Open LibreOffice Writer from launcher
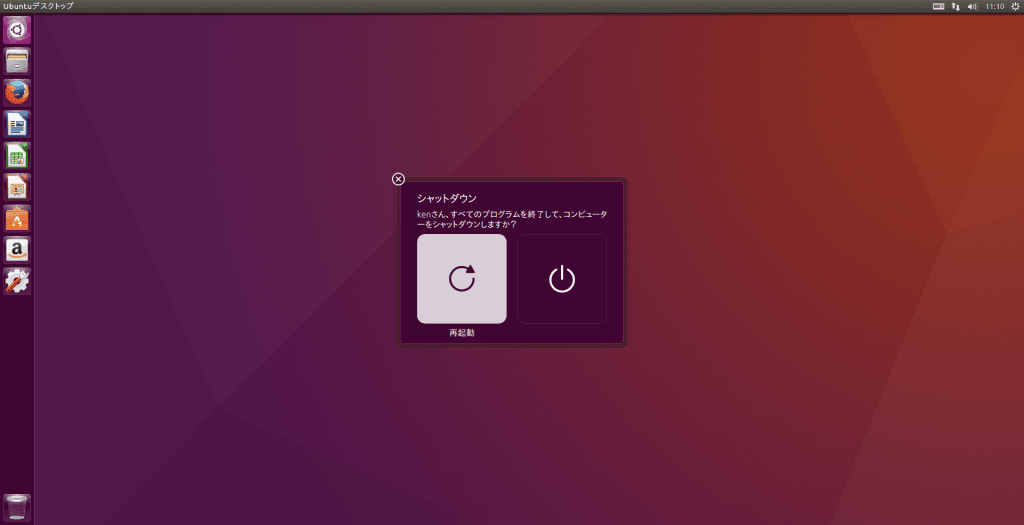This screenshot has height=525, width=1024. tap(17, 124)
